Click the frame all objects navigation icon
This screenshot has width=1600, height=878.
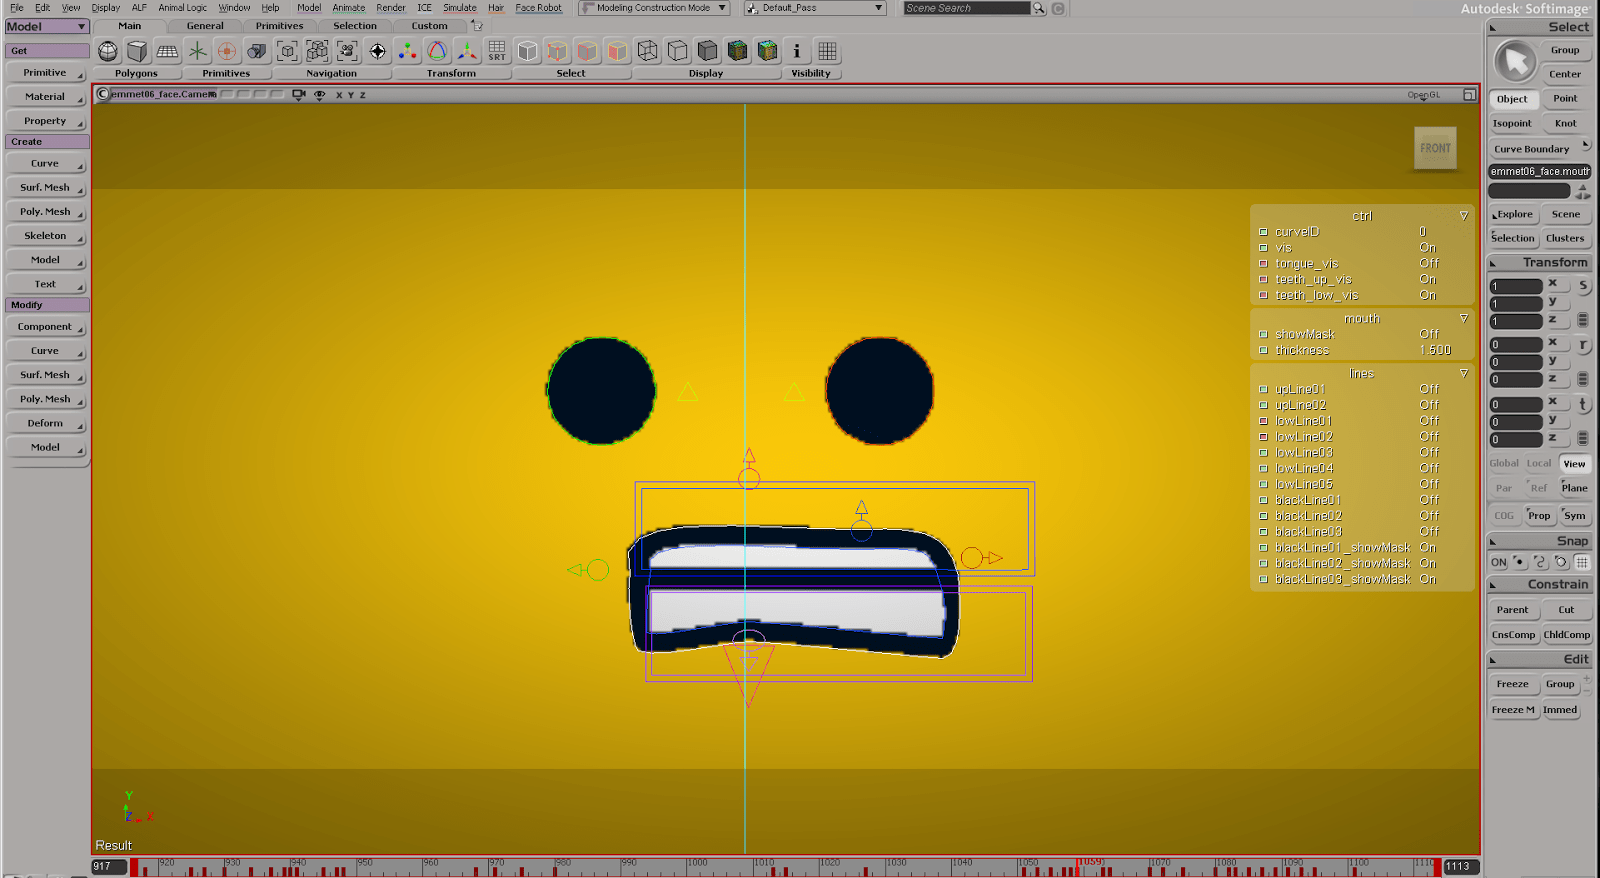[317, 51]
